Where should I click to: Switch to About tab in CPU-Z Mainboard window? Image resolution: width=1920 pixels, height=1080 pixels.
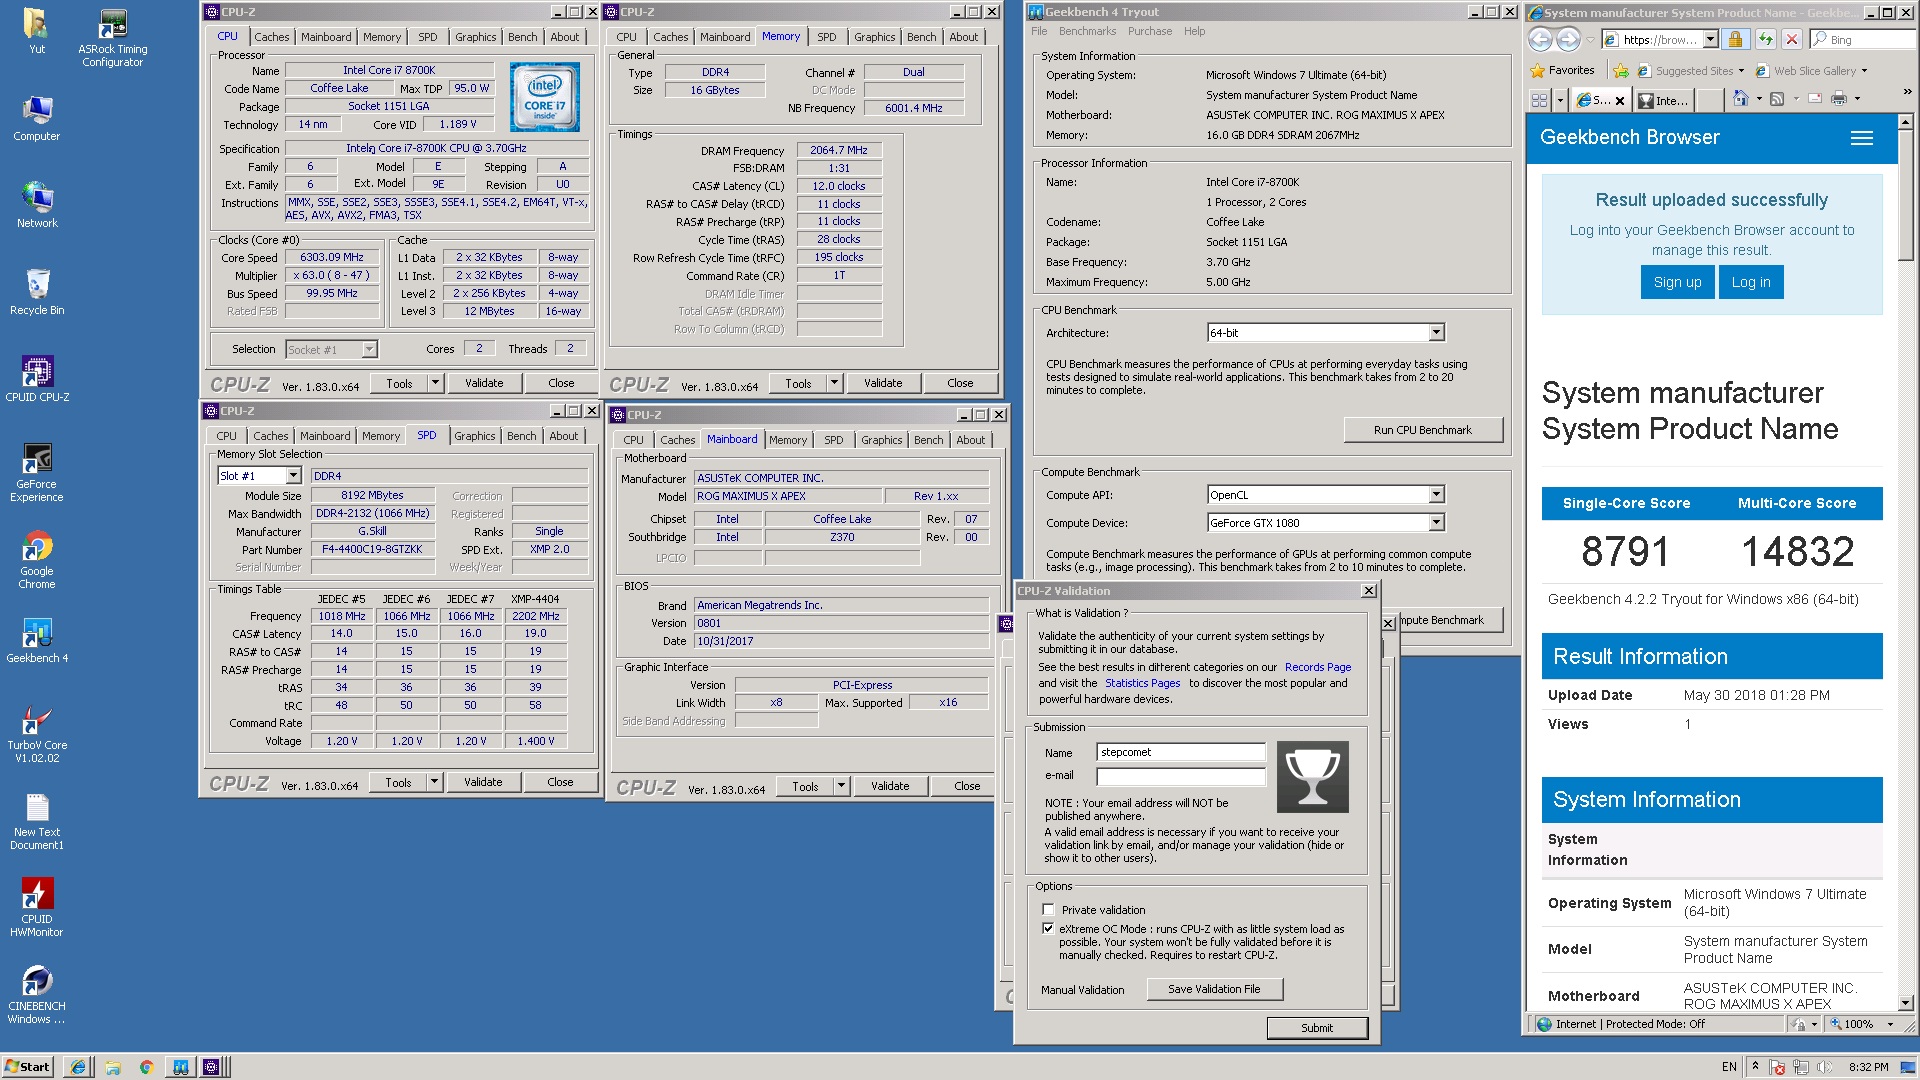[970, 440]
